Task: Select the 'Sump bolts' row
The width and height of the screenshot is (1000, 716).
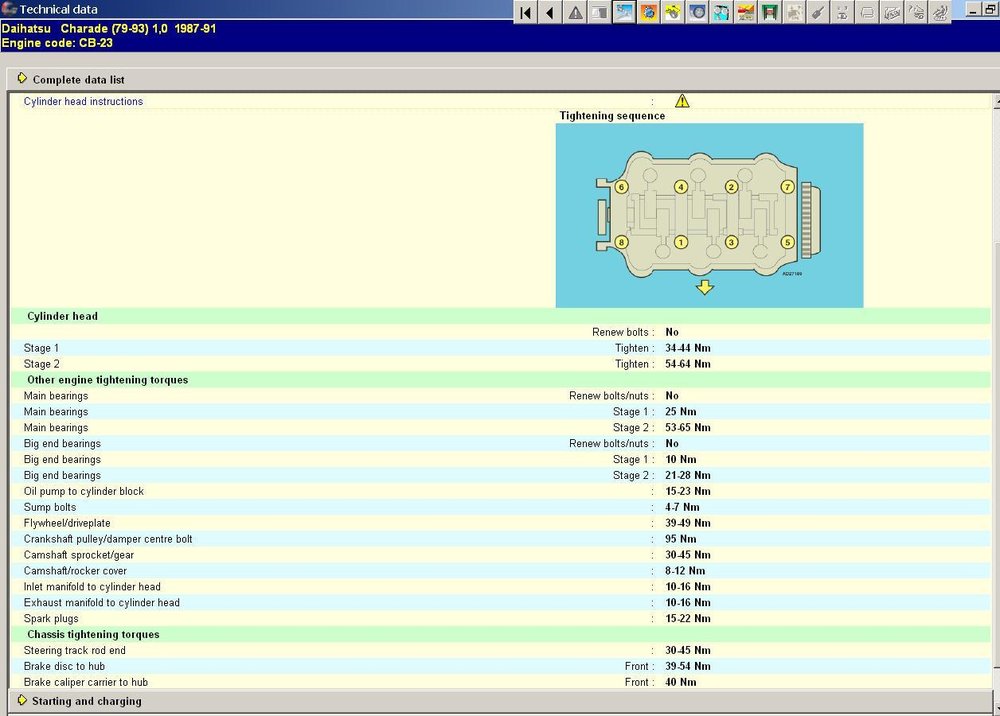Action: pos(501,508)
